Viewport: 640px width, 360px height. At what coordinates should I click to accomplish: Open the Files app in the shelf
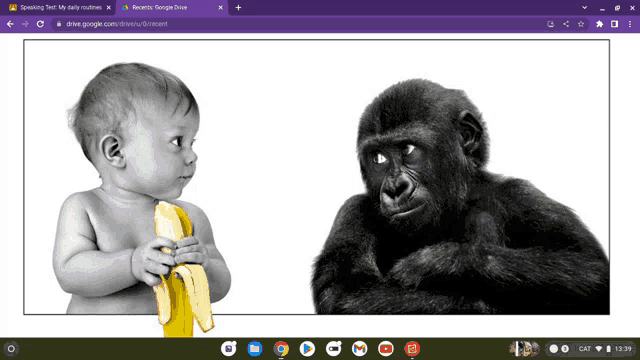(255, 349)
